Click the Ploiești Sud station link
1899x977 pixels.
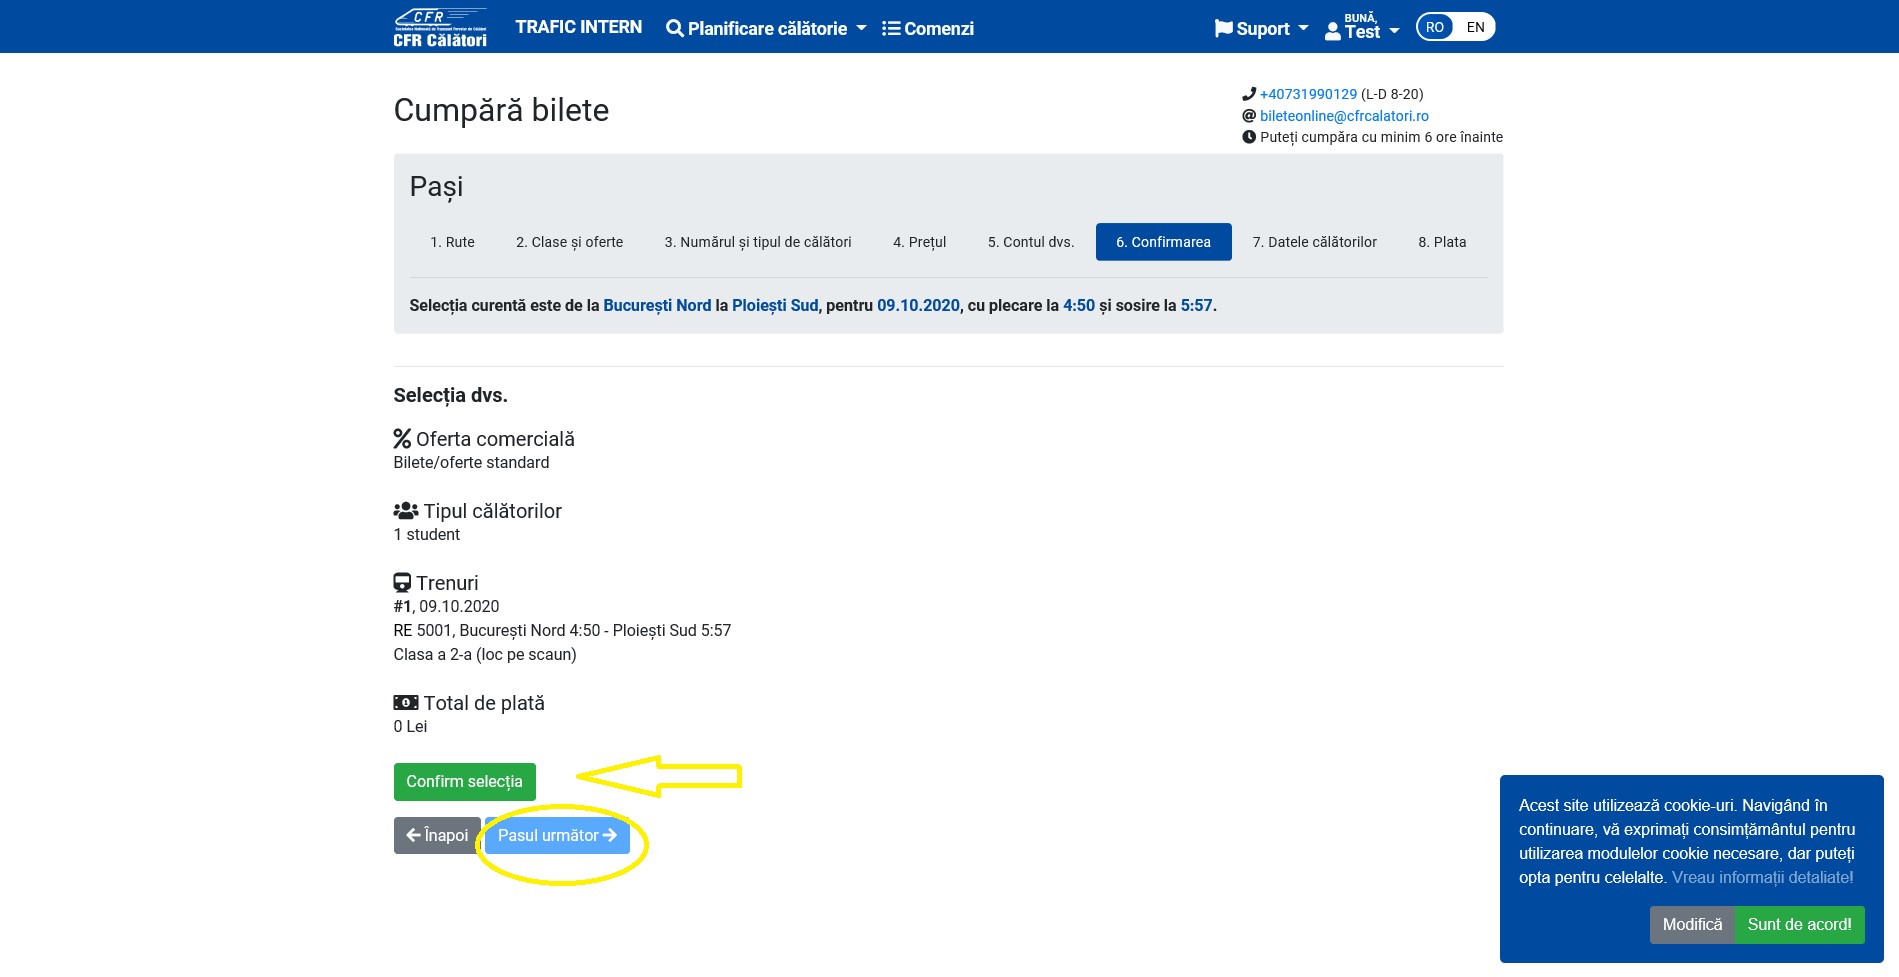coord(775,306)
